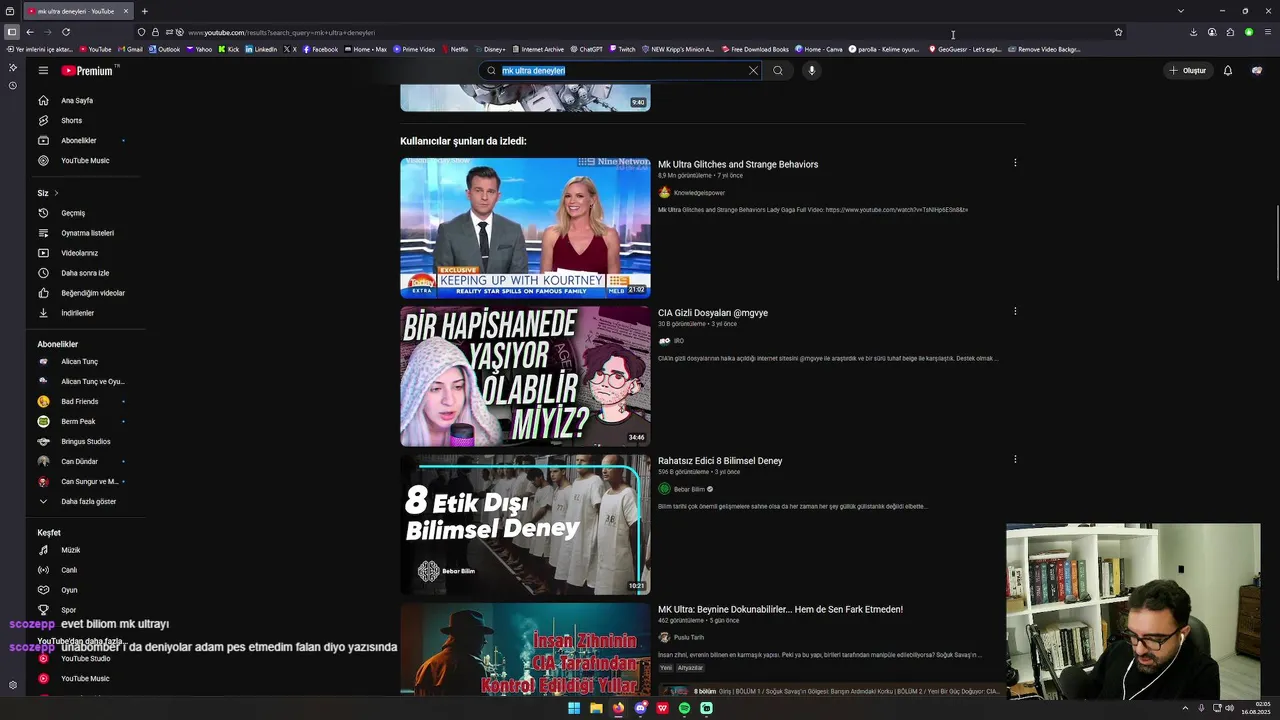
Task: Open Oynatma listeleri
Action: coord(85,233)
